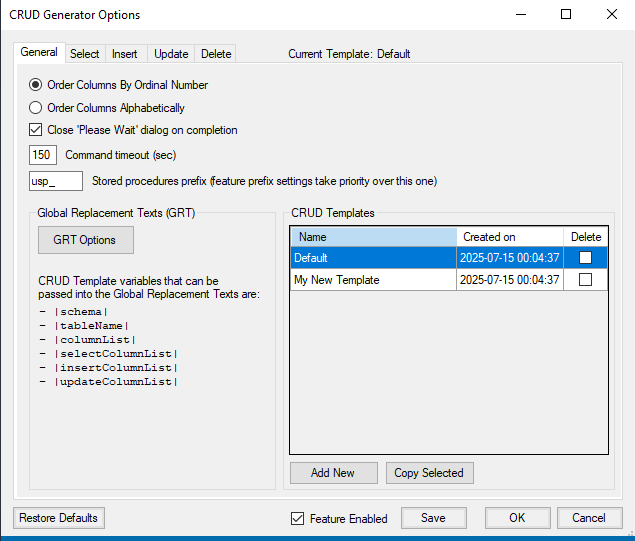
Task: Toggle the Feature Enabled checkbox
Action: (297, 518)
